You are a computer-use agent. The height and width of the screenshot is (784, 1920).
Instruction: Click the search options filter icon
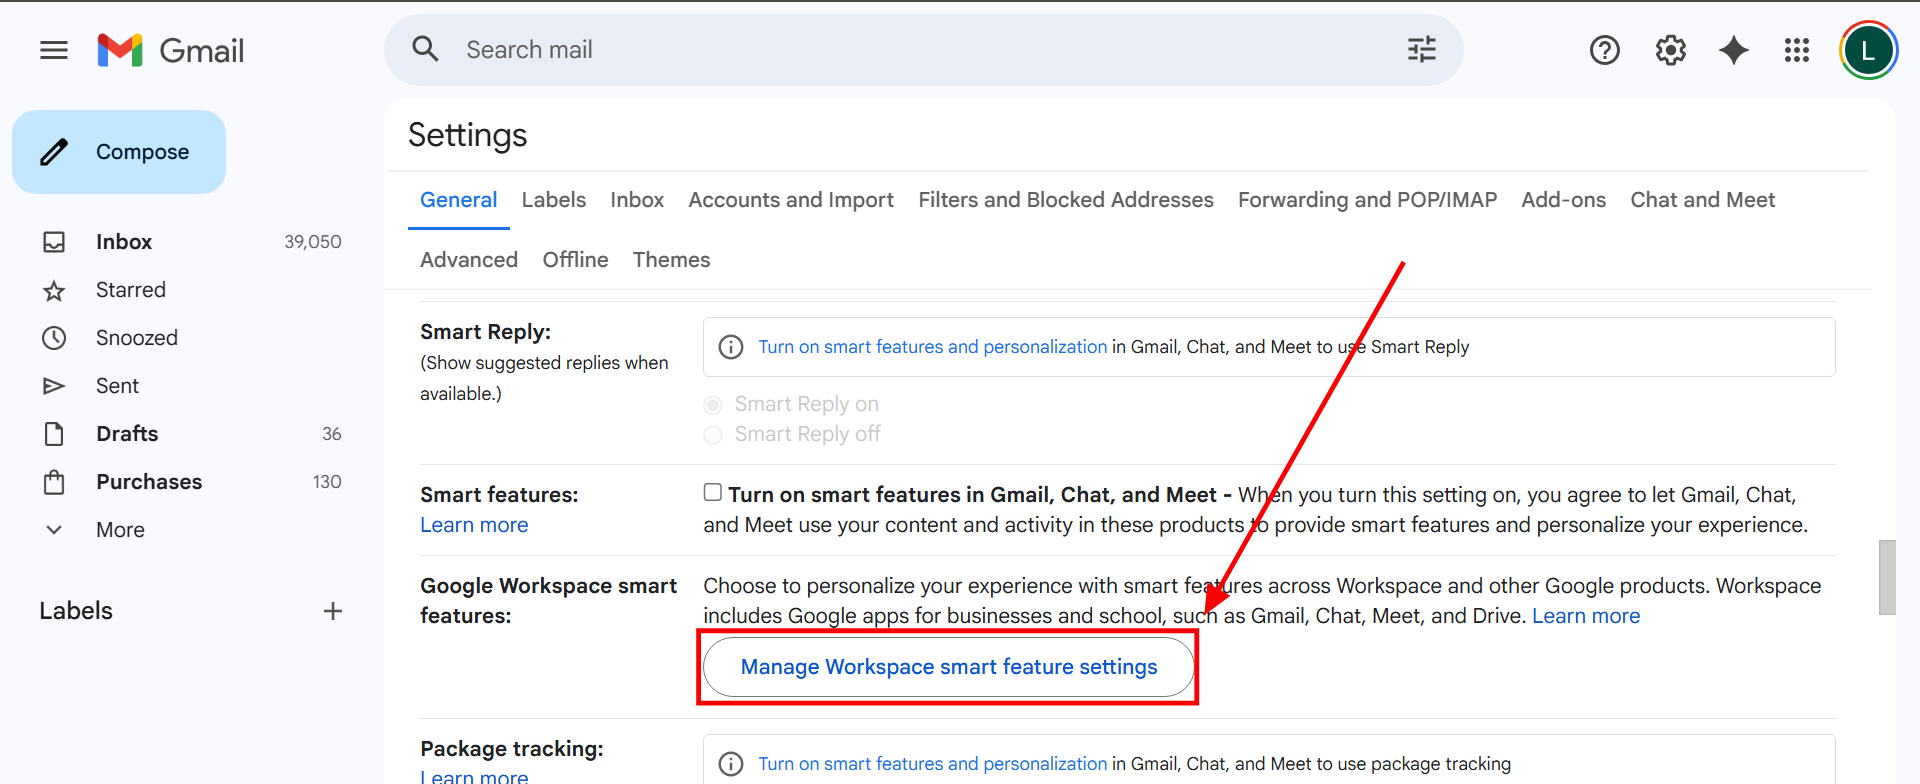coord(1421,50)
